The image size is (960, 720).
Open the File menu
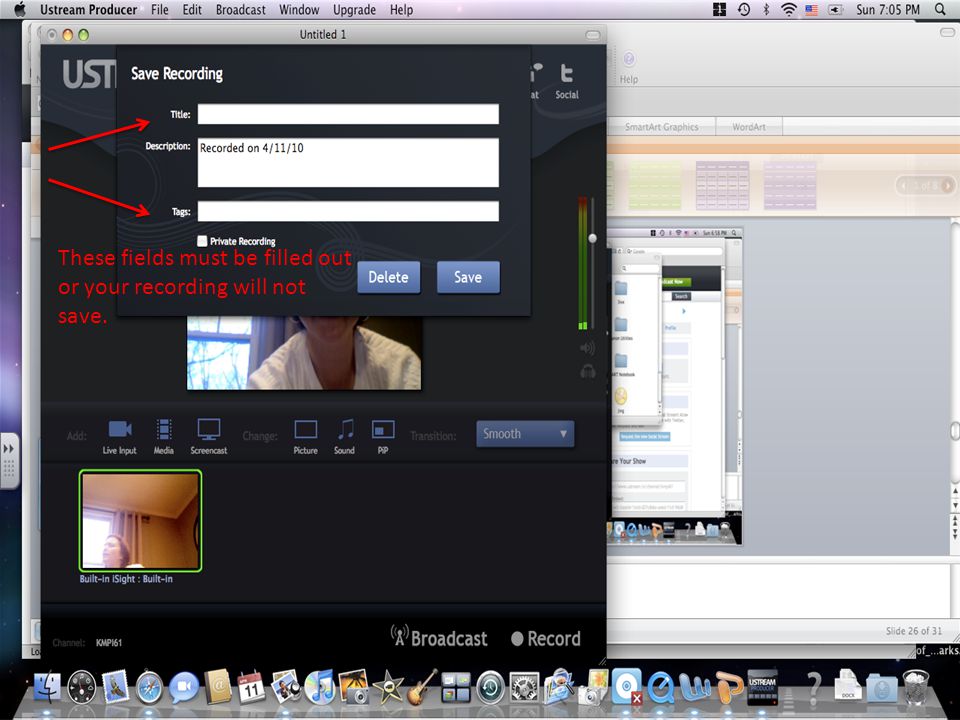159,9
